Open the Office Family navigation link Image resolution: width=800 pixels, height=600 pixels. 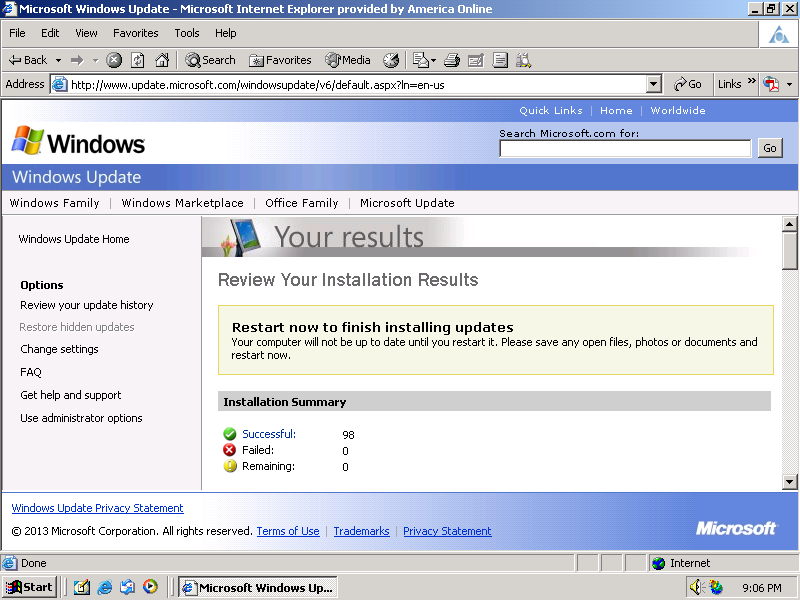click(302, 203)
